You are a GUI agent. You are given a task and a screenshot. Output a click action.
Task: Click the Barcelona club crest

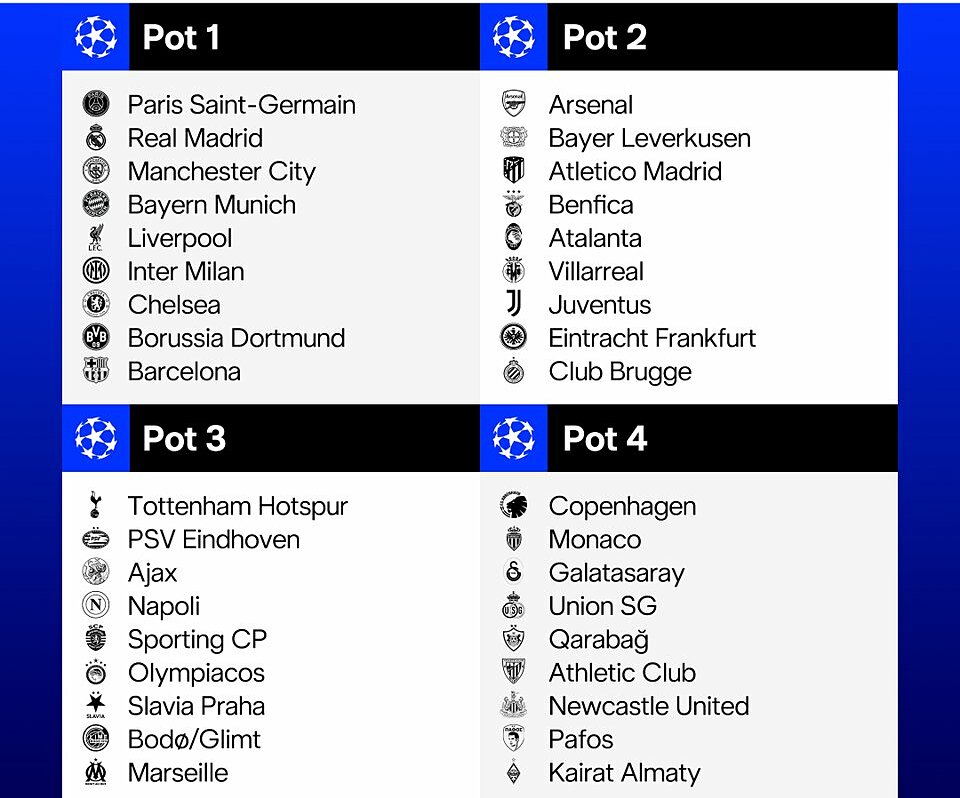pos(96,371)
